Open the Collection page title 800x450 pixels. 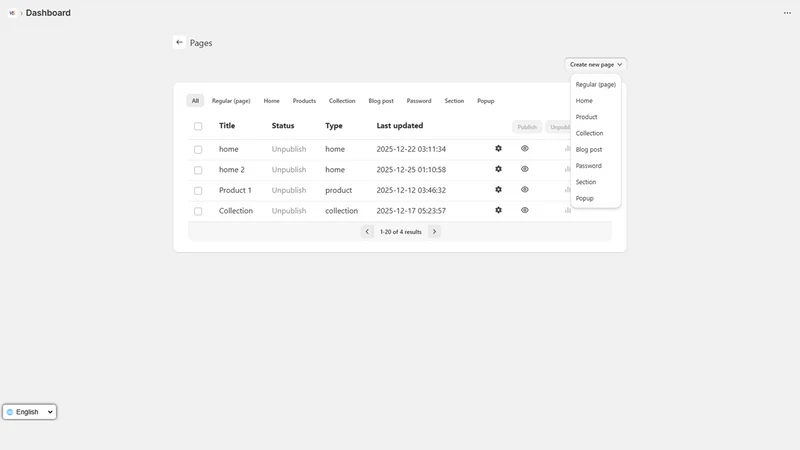236,211
